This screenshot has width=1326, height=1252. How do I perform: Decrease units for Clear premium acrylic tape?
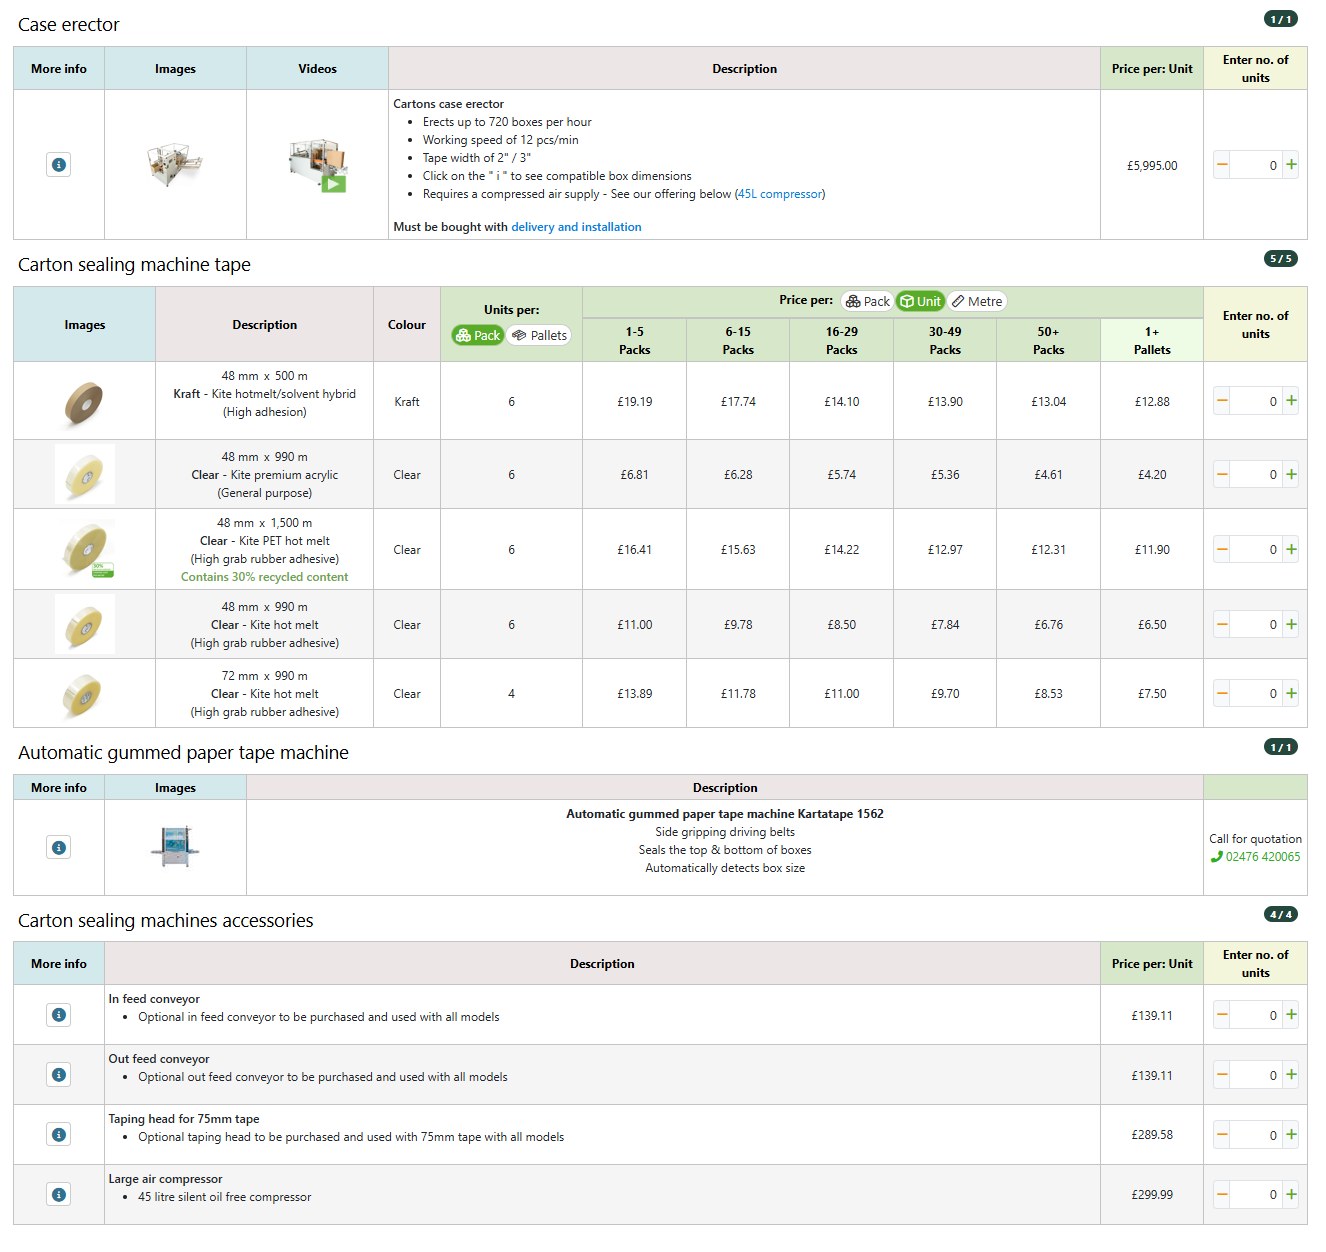tap(1222, 475)
